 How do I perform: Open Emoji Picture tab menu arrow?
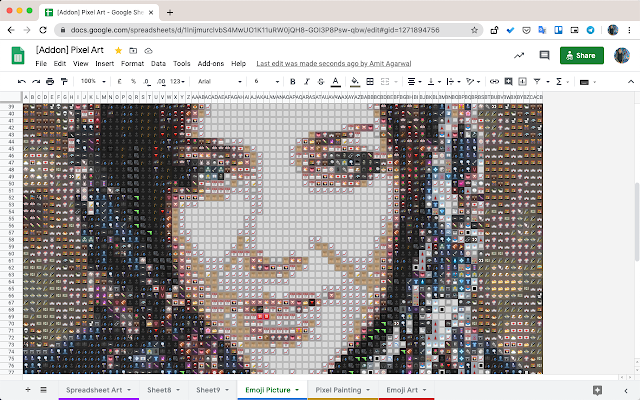pos(297,390)
